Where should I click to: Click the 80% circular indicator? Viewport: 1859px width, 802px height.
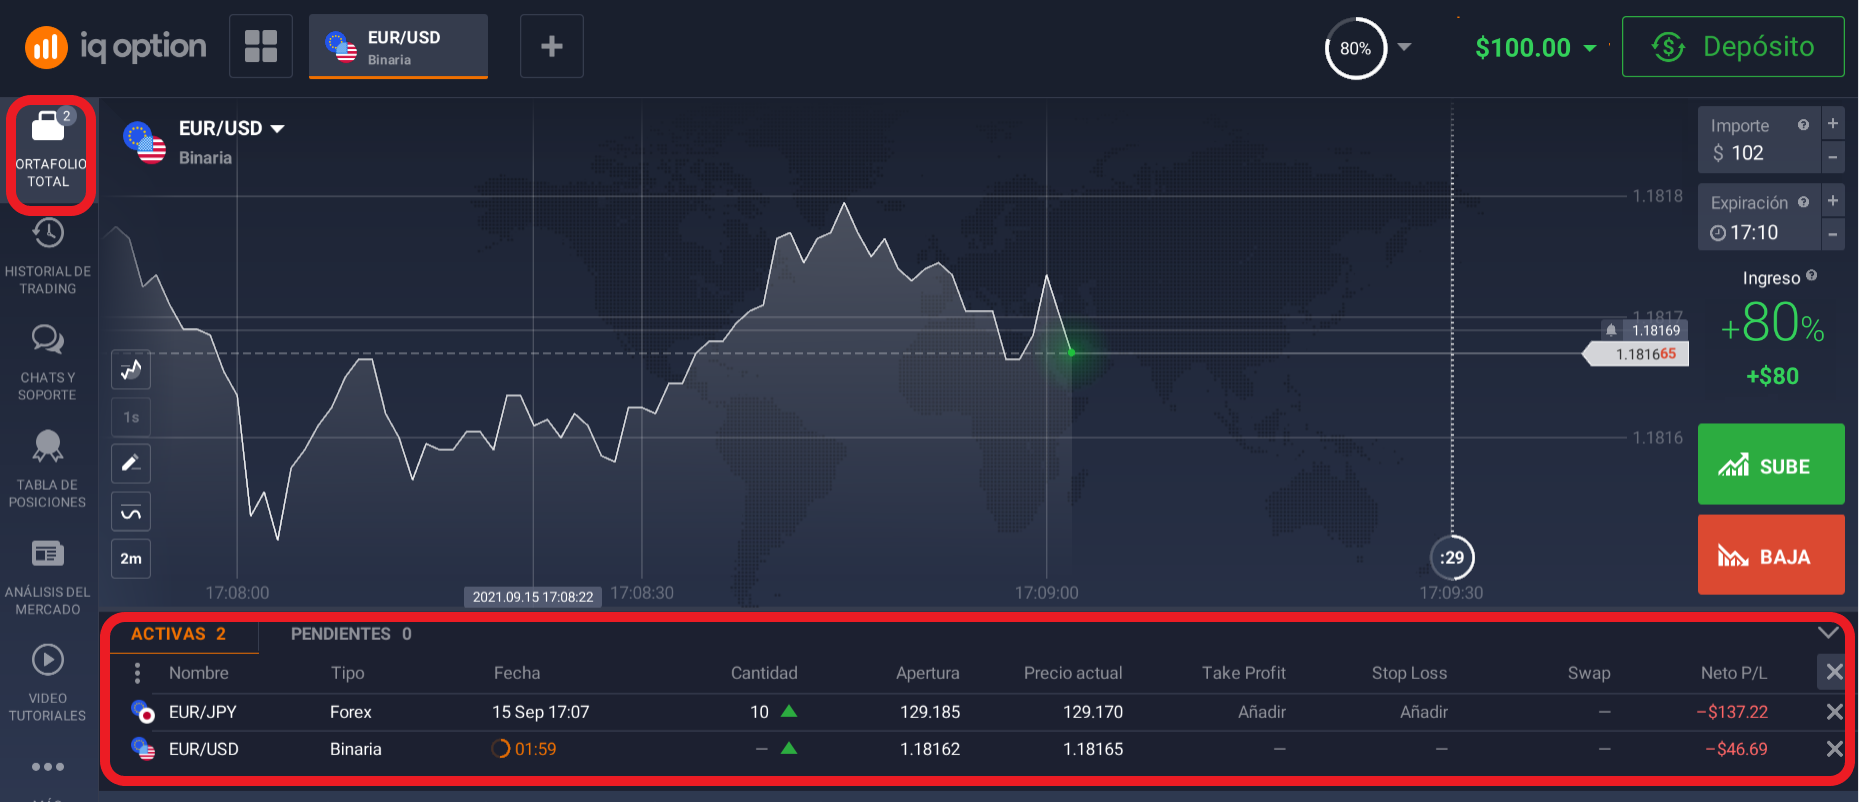click(1355, 48)
